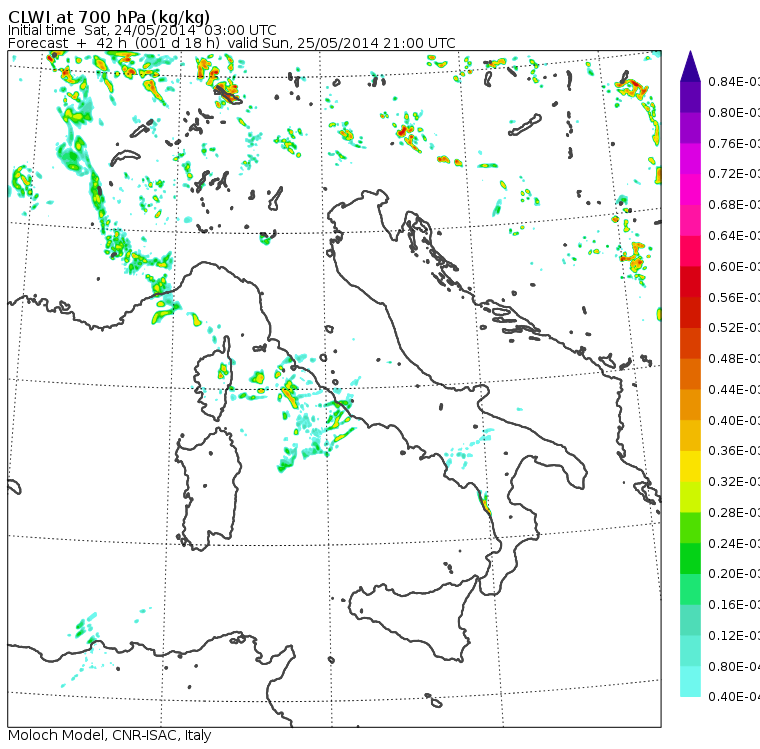Click the 0.72E-03 colorbar label
The height and width of the screenshot is (749, 760).
click(734, 174)
